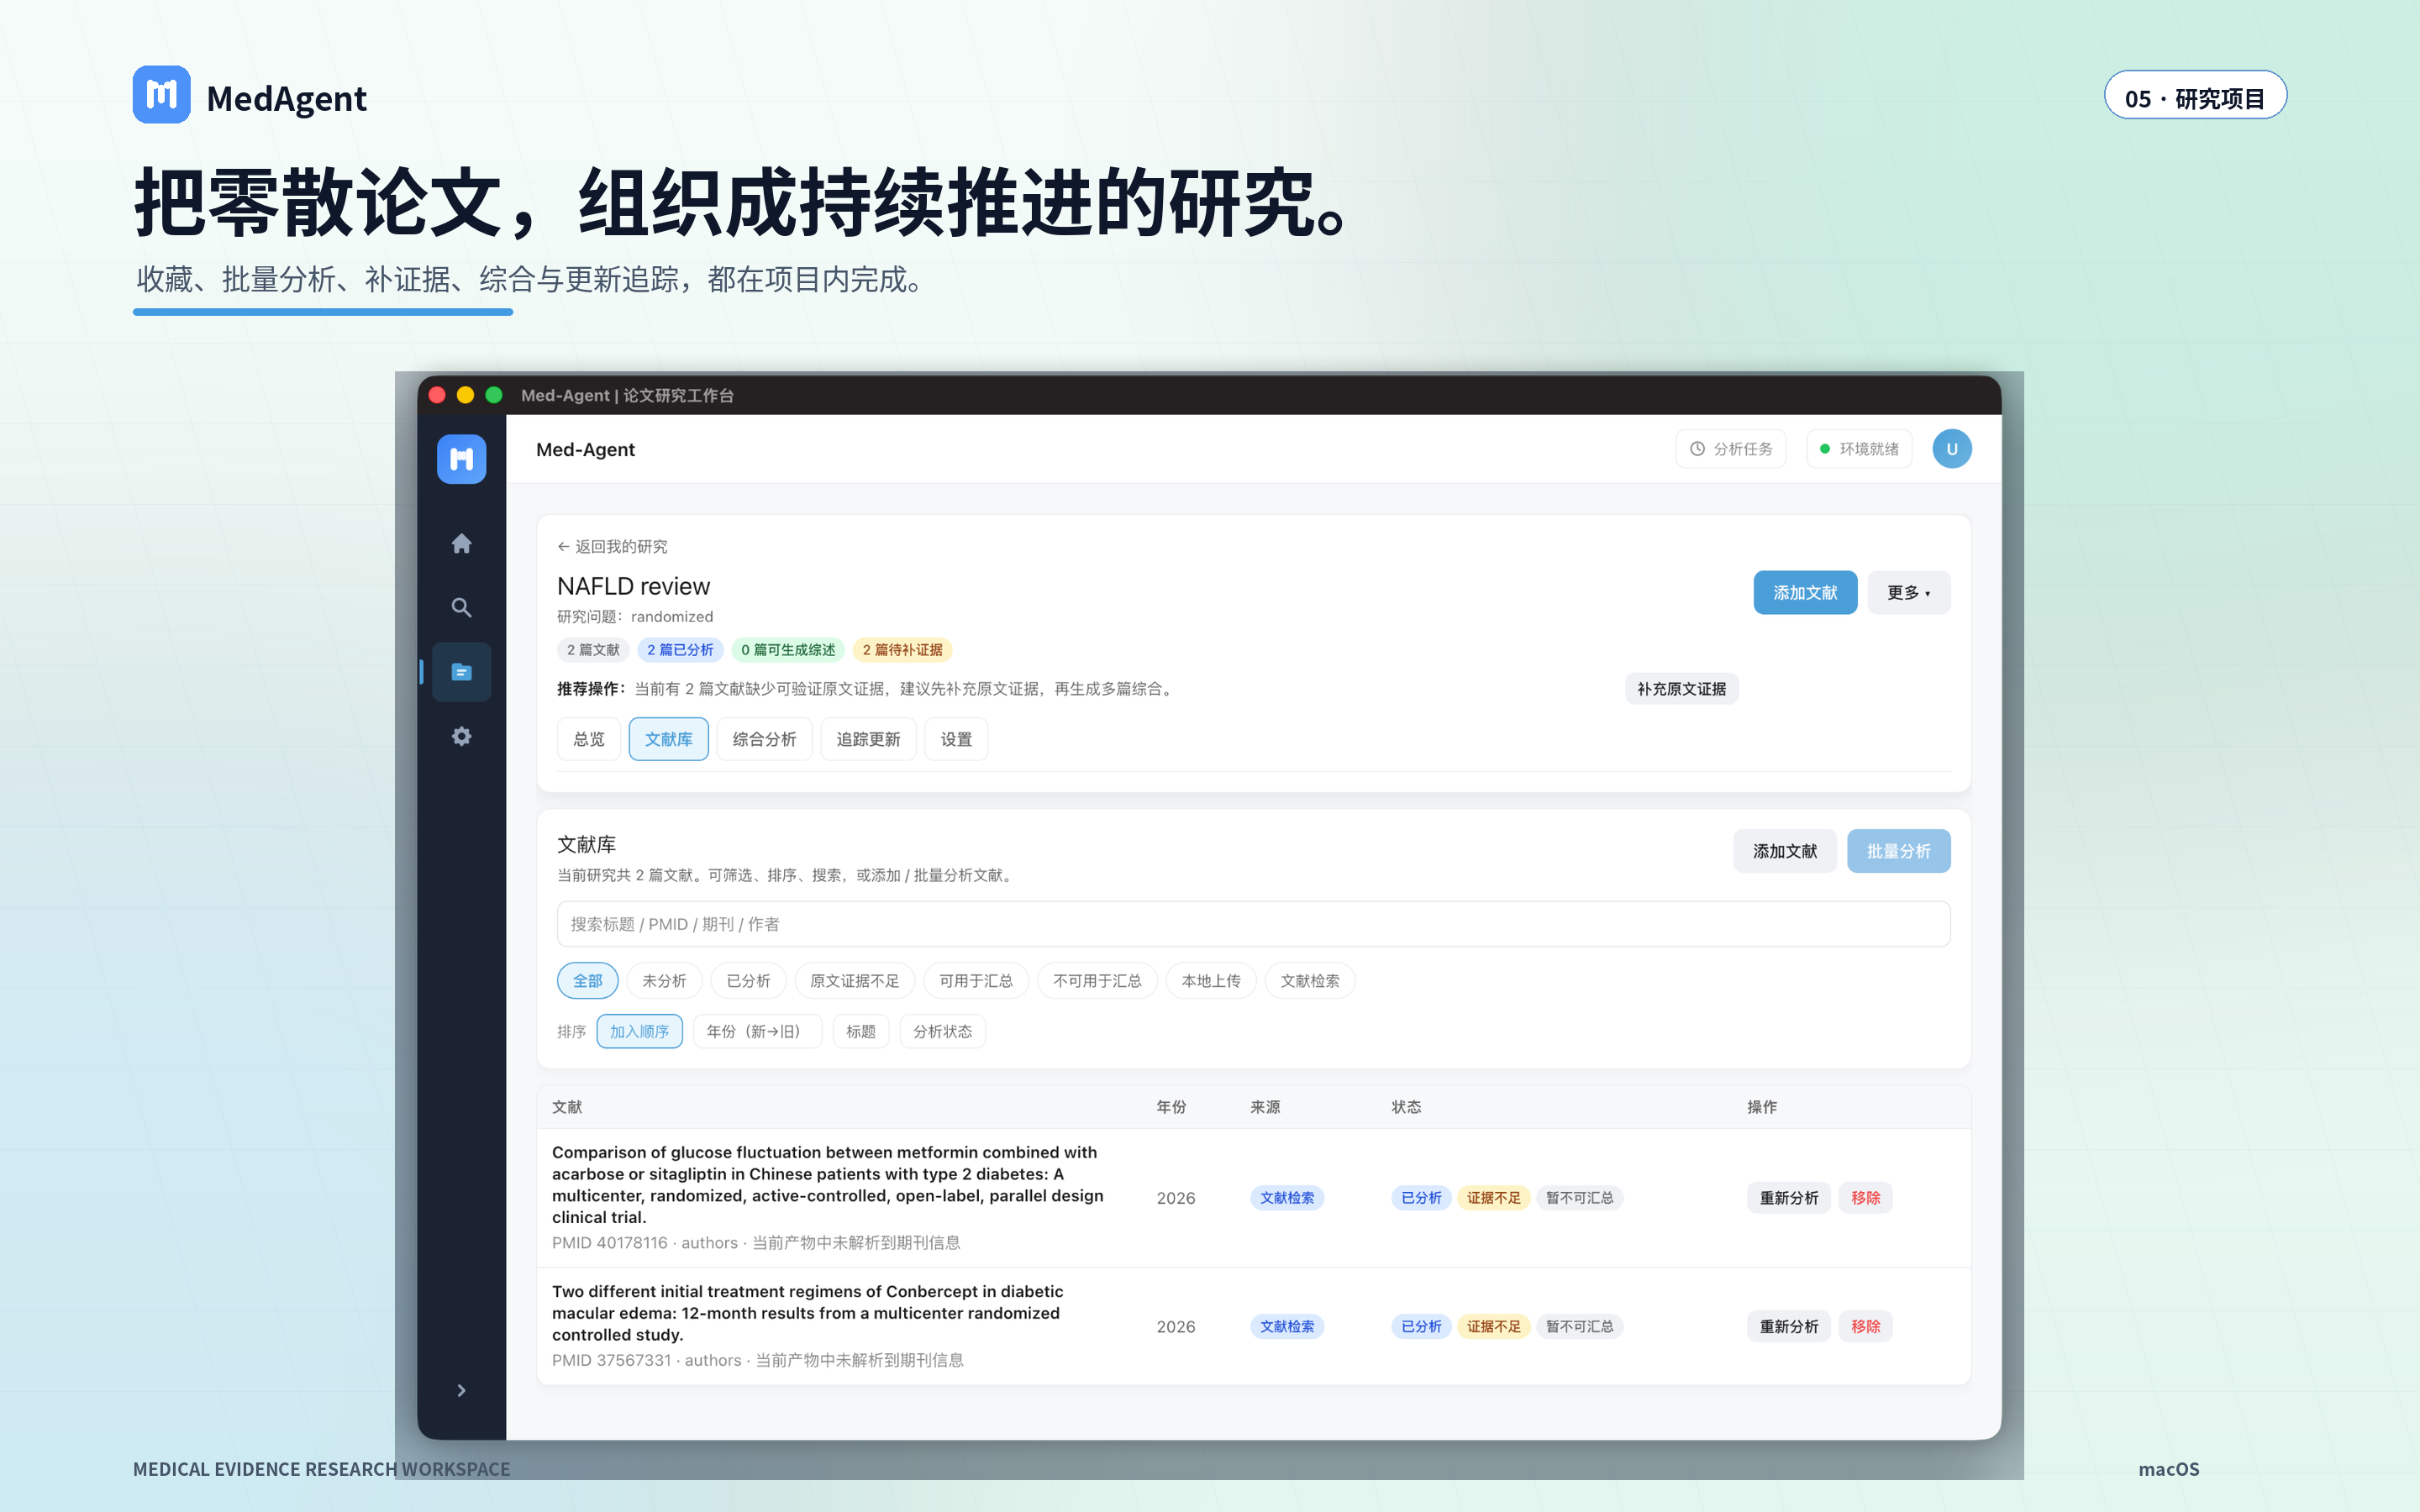Click the 2 篇已分析 badge
This screenshot has height=1512, width=2420.
pyautogui.click(x=680, y=650)
